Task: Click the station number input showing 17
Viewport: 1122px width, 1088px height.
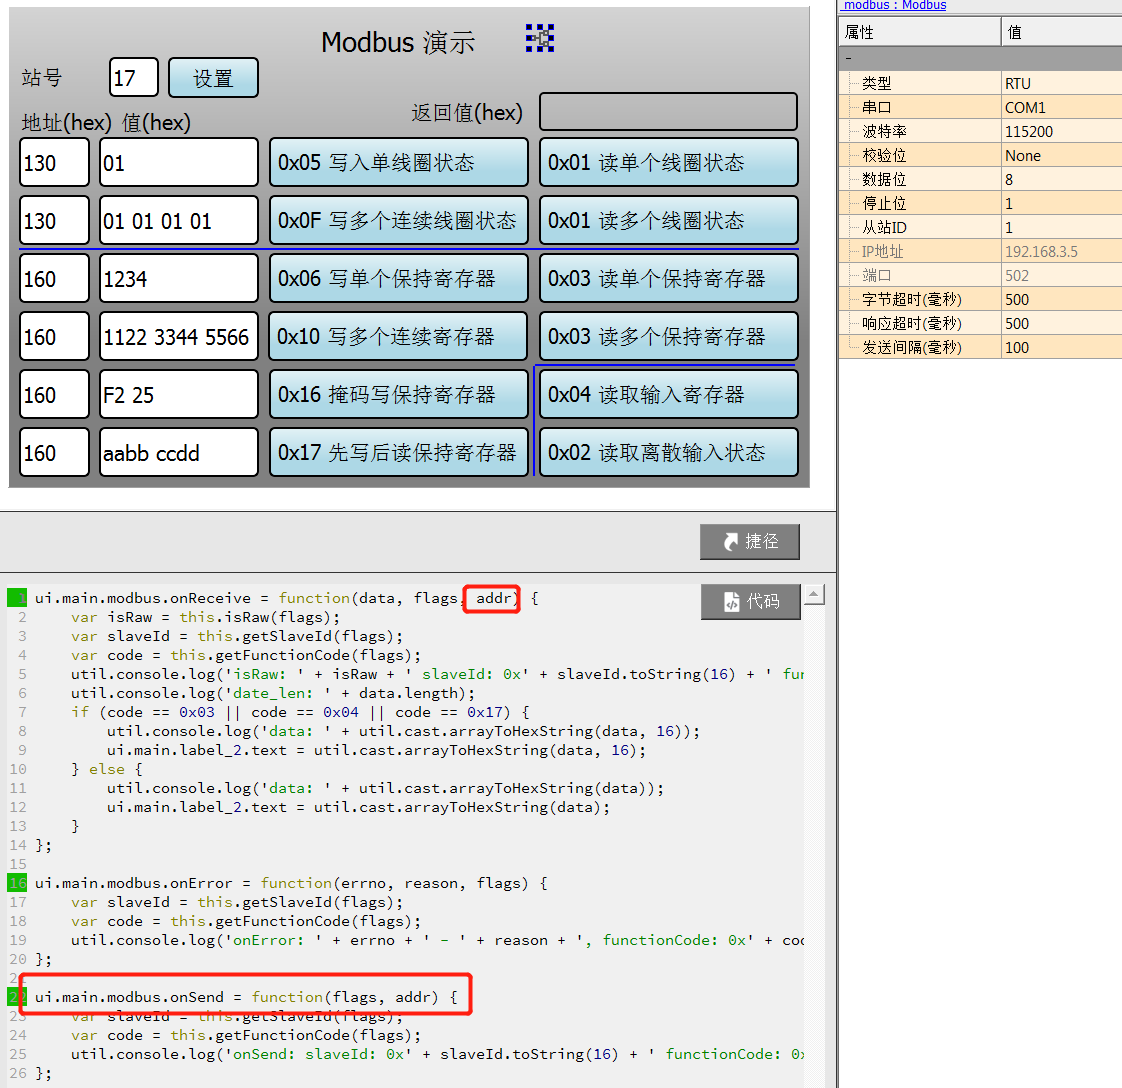Action: 134,77
